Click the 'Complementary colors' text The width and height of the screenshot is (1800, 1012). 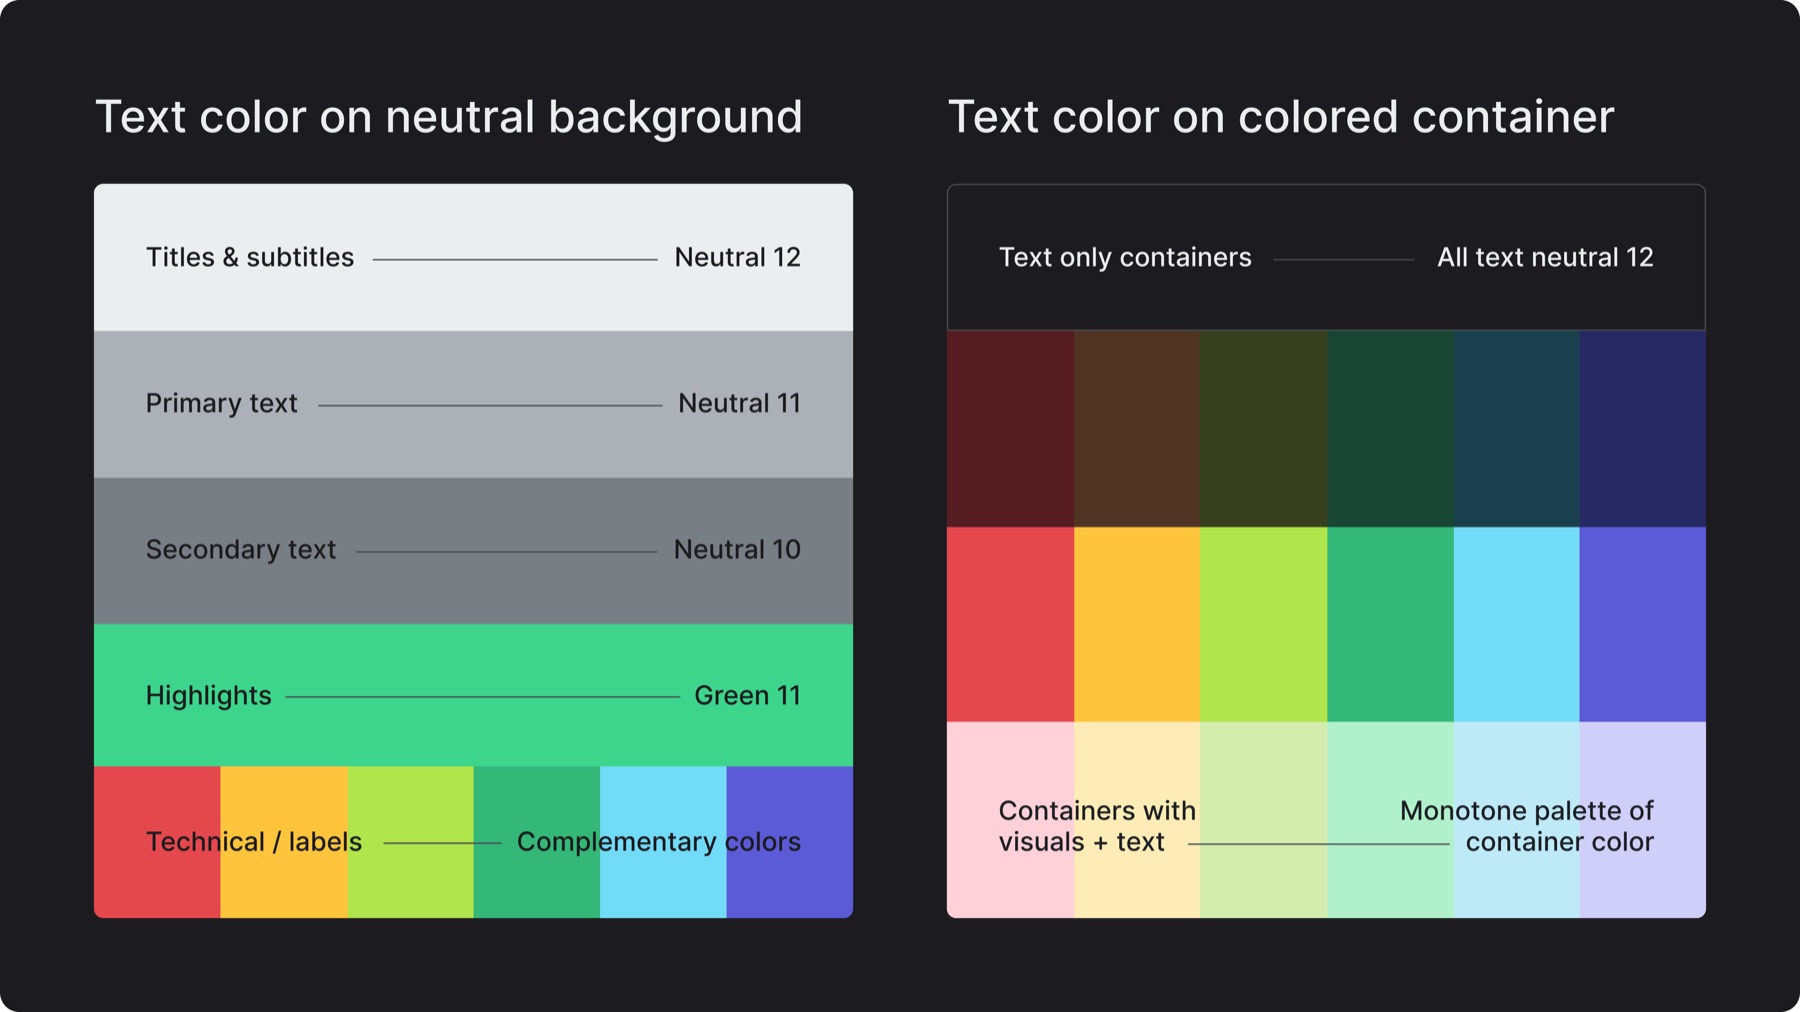point(659,842)
